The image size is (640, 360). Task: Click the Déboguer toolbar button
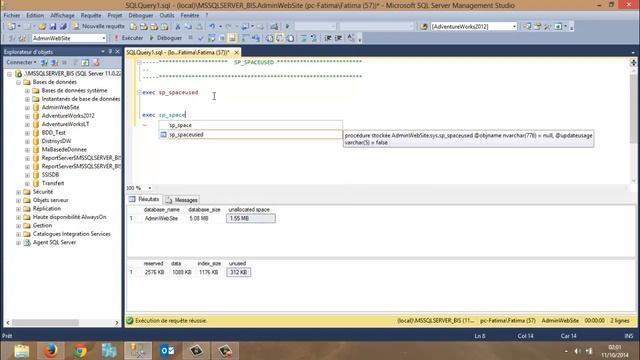pos(165,38)
